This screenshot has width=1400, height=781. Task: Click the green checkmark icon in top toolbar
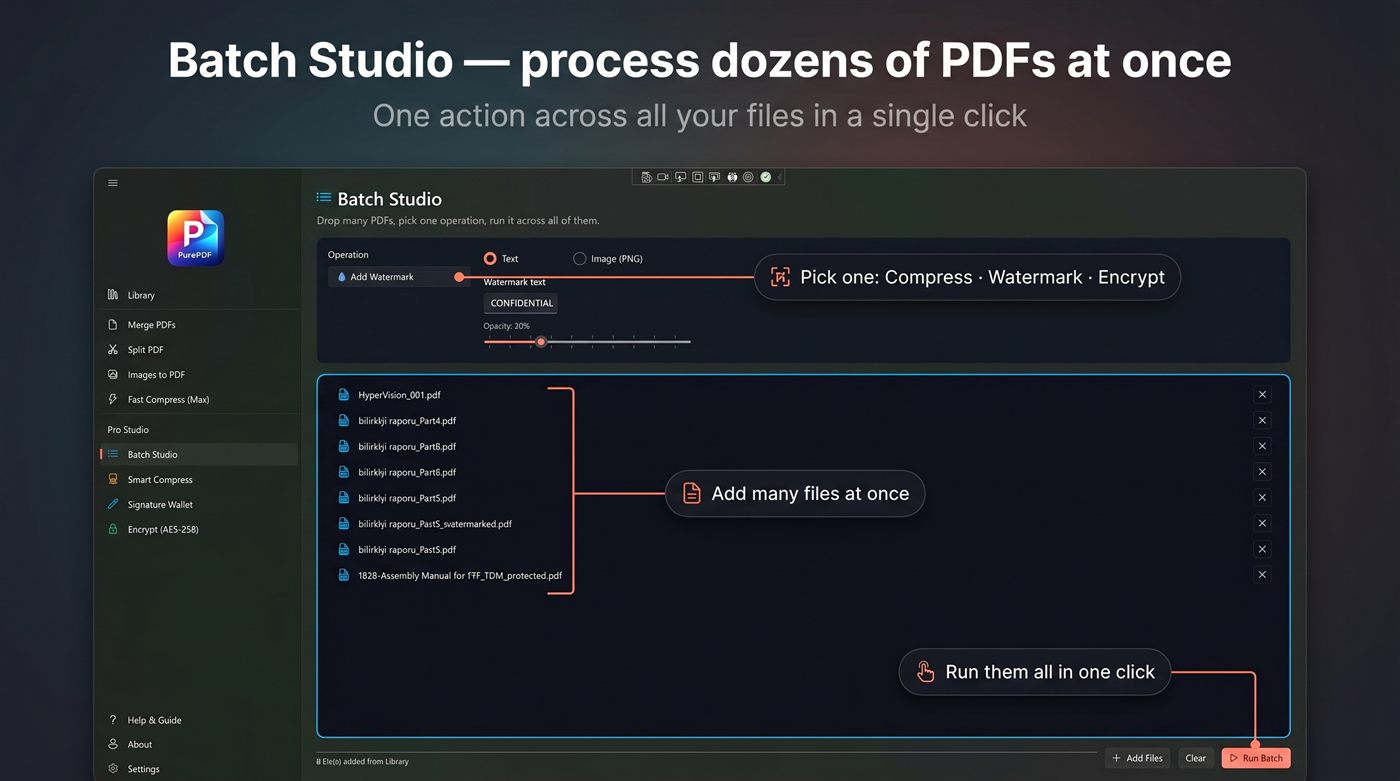click(x=766, y=177)
